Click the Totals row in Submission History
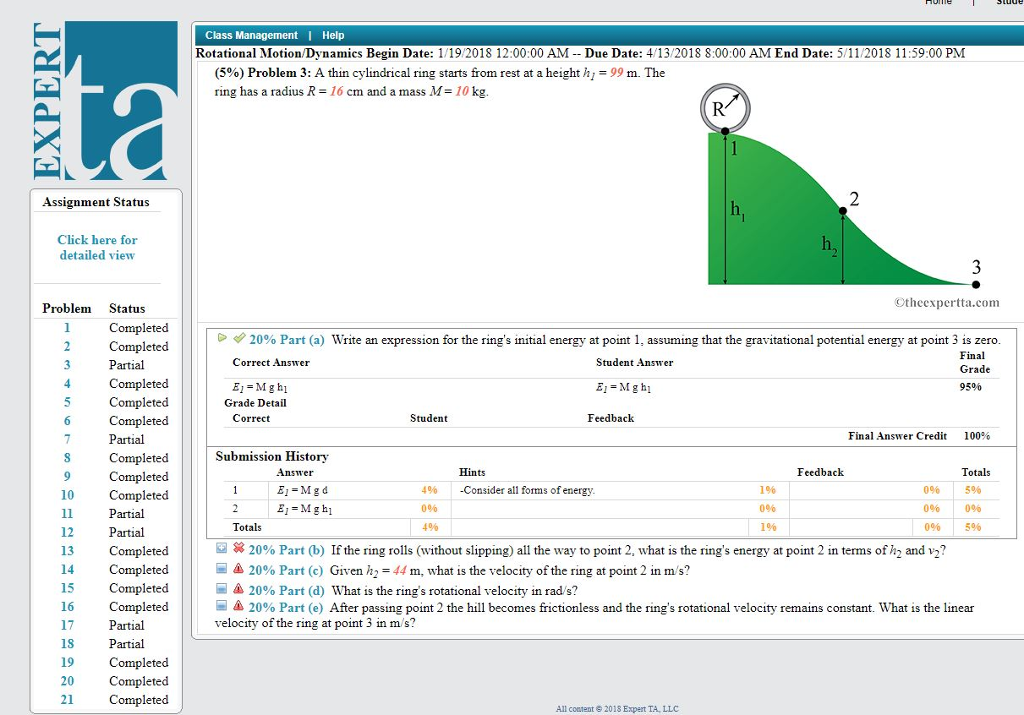The height and width of the screenshot is (715, 1024). point(247,527)
